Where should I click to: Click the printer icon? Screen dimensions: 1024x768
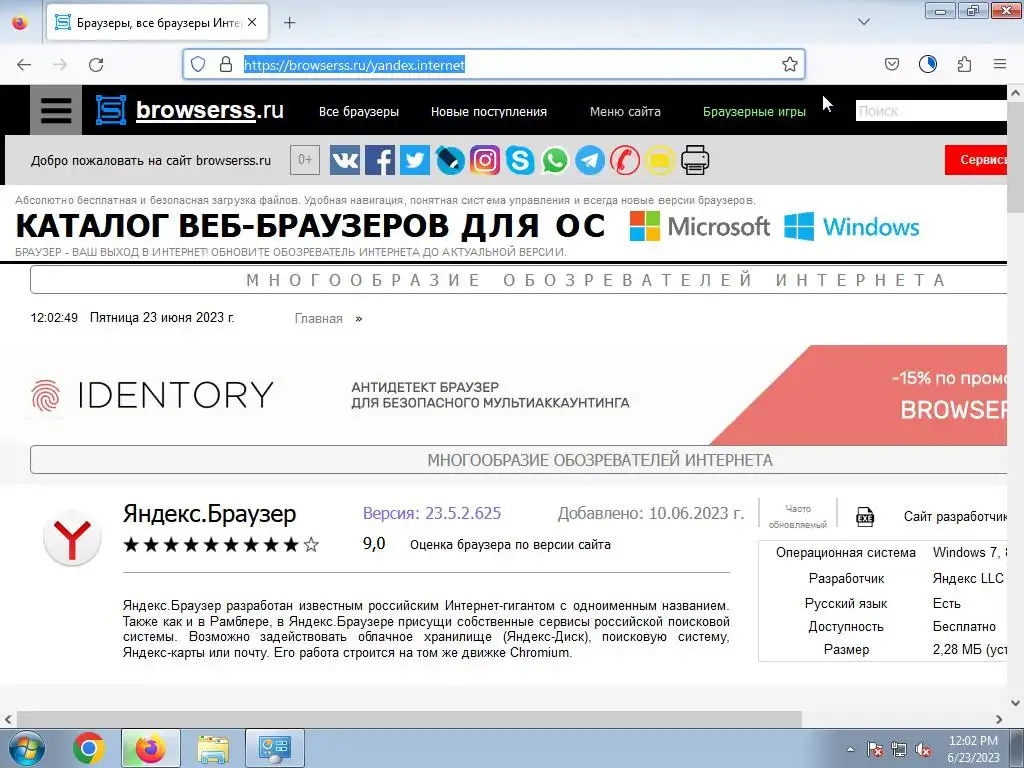tap(695, 160)
